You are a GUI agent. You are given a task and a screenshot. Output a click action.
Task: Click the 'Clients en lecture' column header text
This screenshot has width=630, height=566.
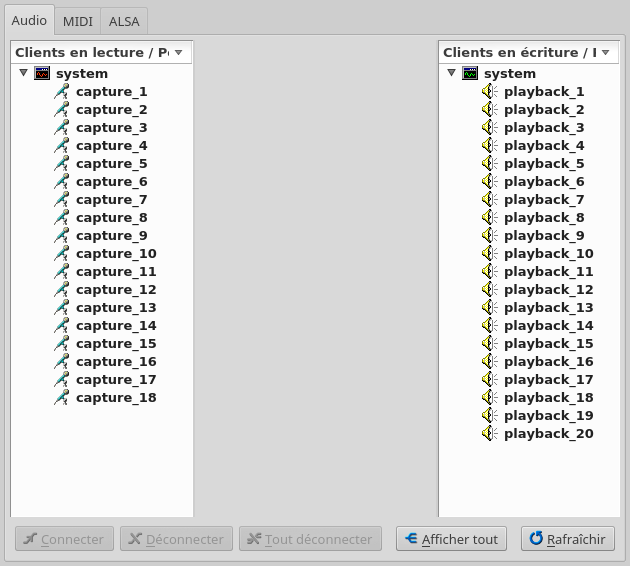pos(92,52)
